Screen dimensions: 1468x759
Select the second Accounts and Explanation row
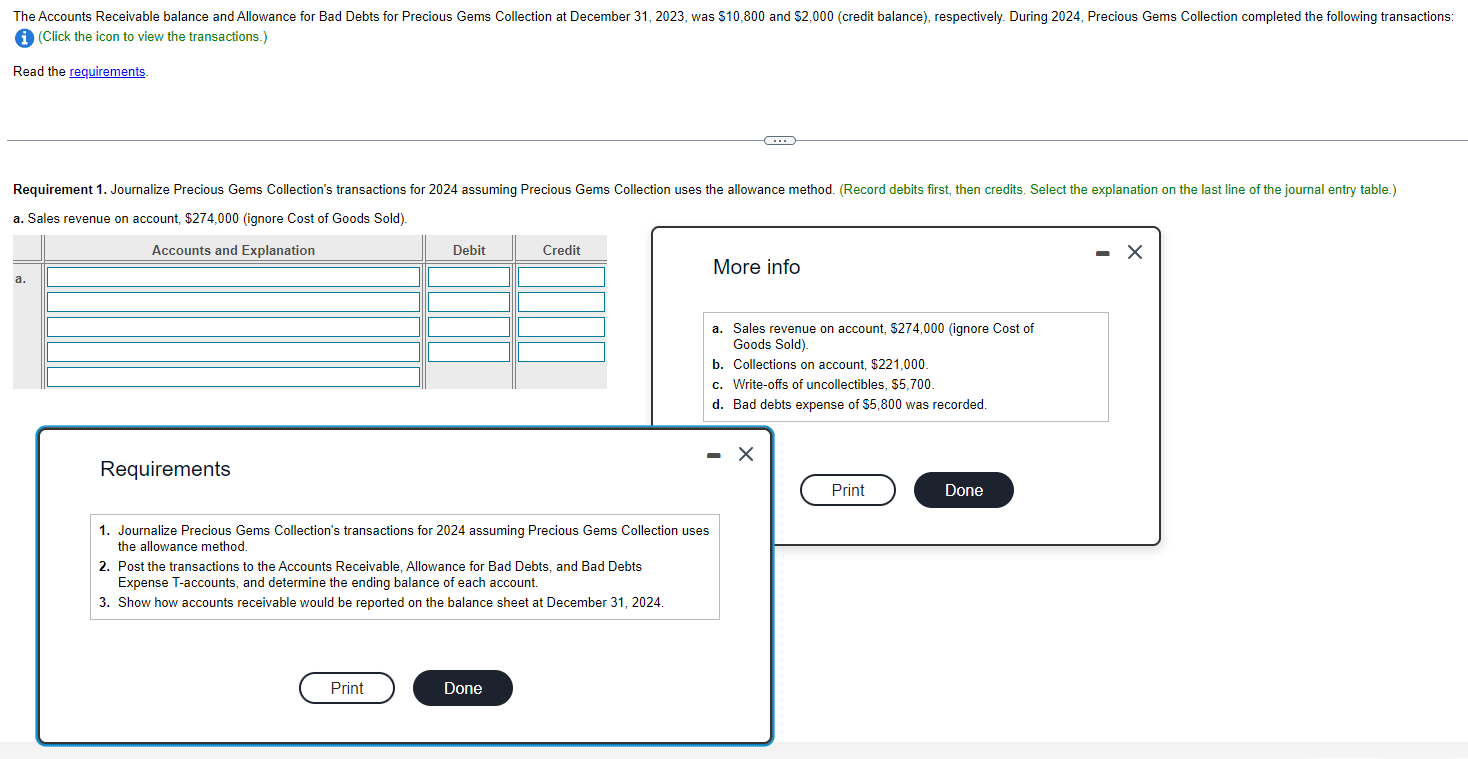coord(232,301)
